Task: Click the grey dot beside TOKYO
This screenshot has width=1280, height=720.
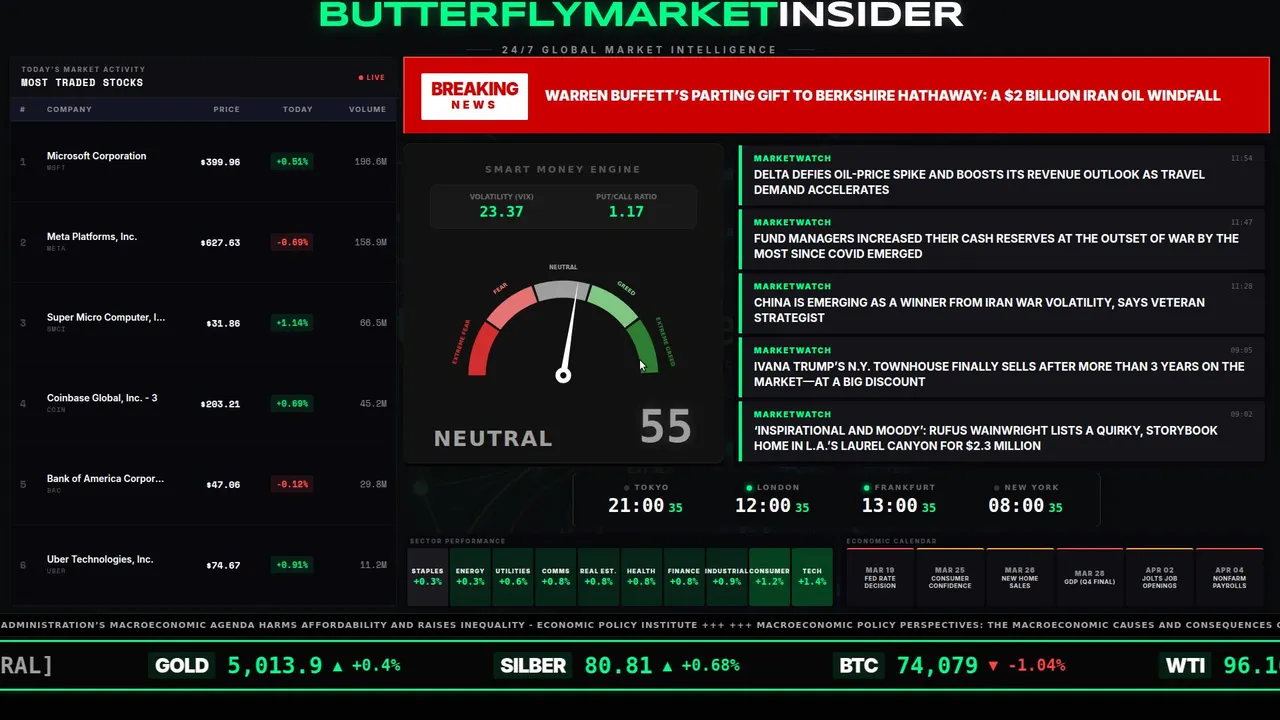Action: click(626, 488)
